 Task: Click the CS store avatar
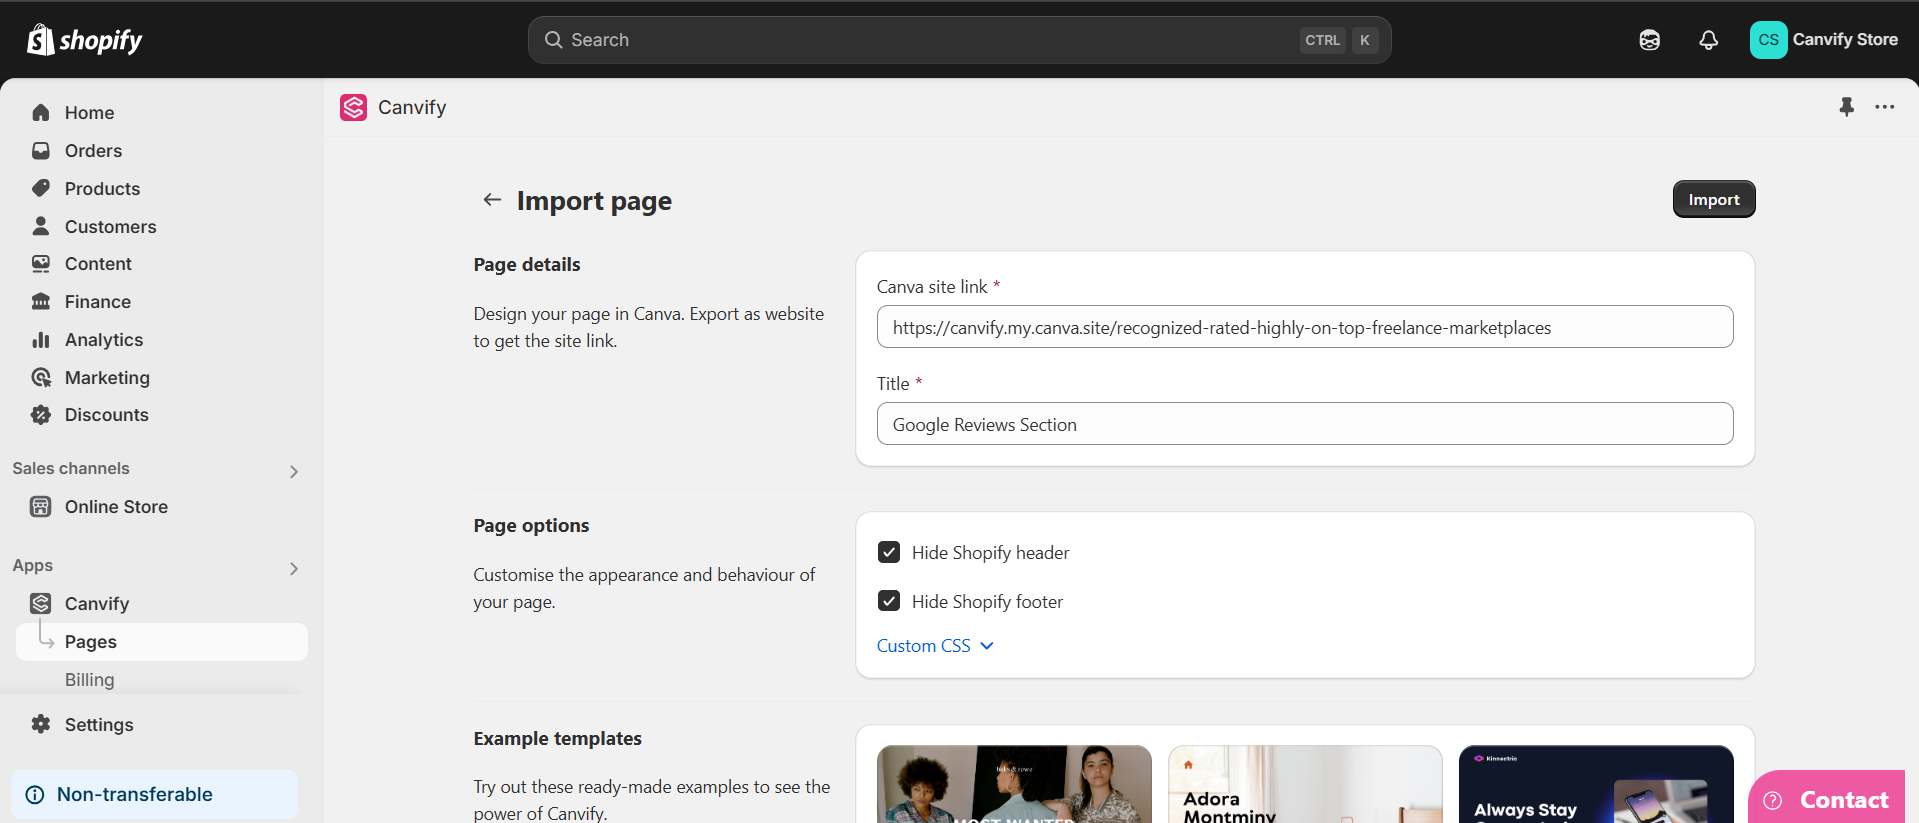click(1768, 40)
